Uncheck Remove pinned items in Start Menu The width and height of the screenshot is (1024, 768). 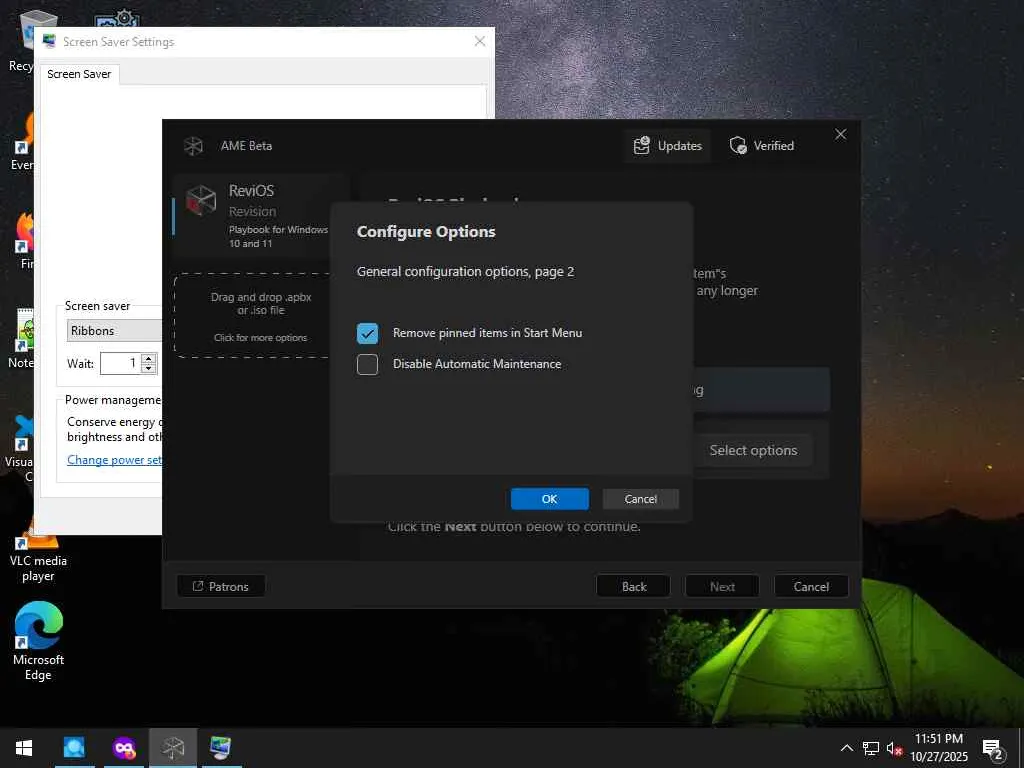pos(367,333)
